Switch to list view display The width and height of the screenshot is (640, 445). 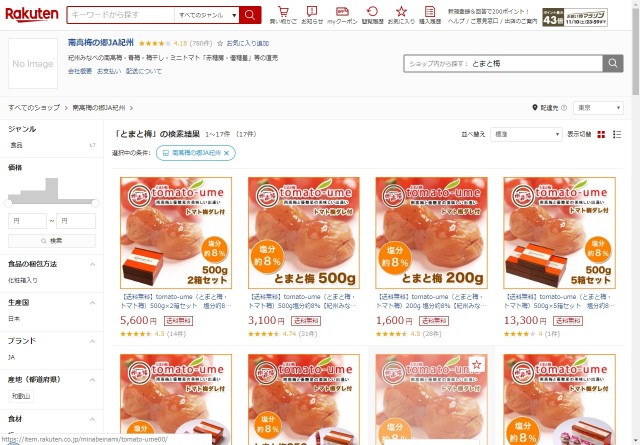tap(617, 134)
